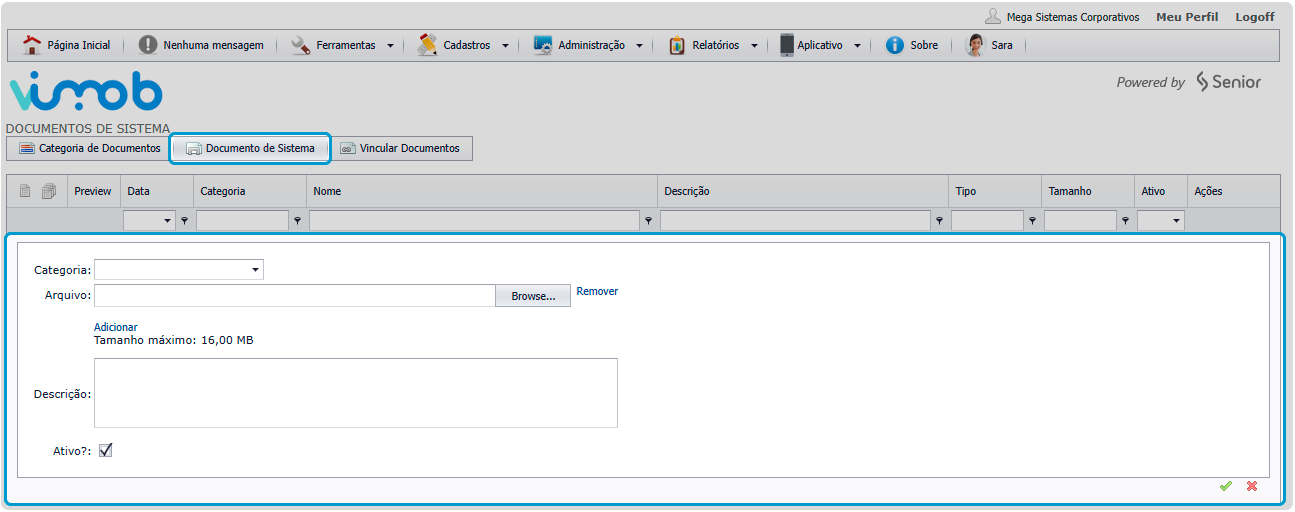This screenshot has width=1295, height=512.
Task: Click the vimob logo
Action: click(x=85, y=91)
